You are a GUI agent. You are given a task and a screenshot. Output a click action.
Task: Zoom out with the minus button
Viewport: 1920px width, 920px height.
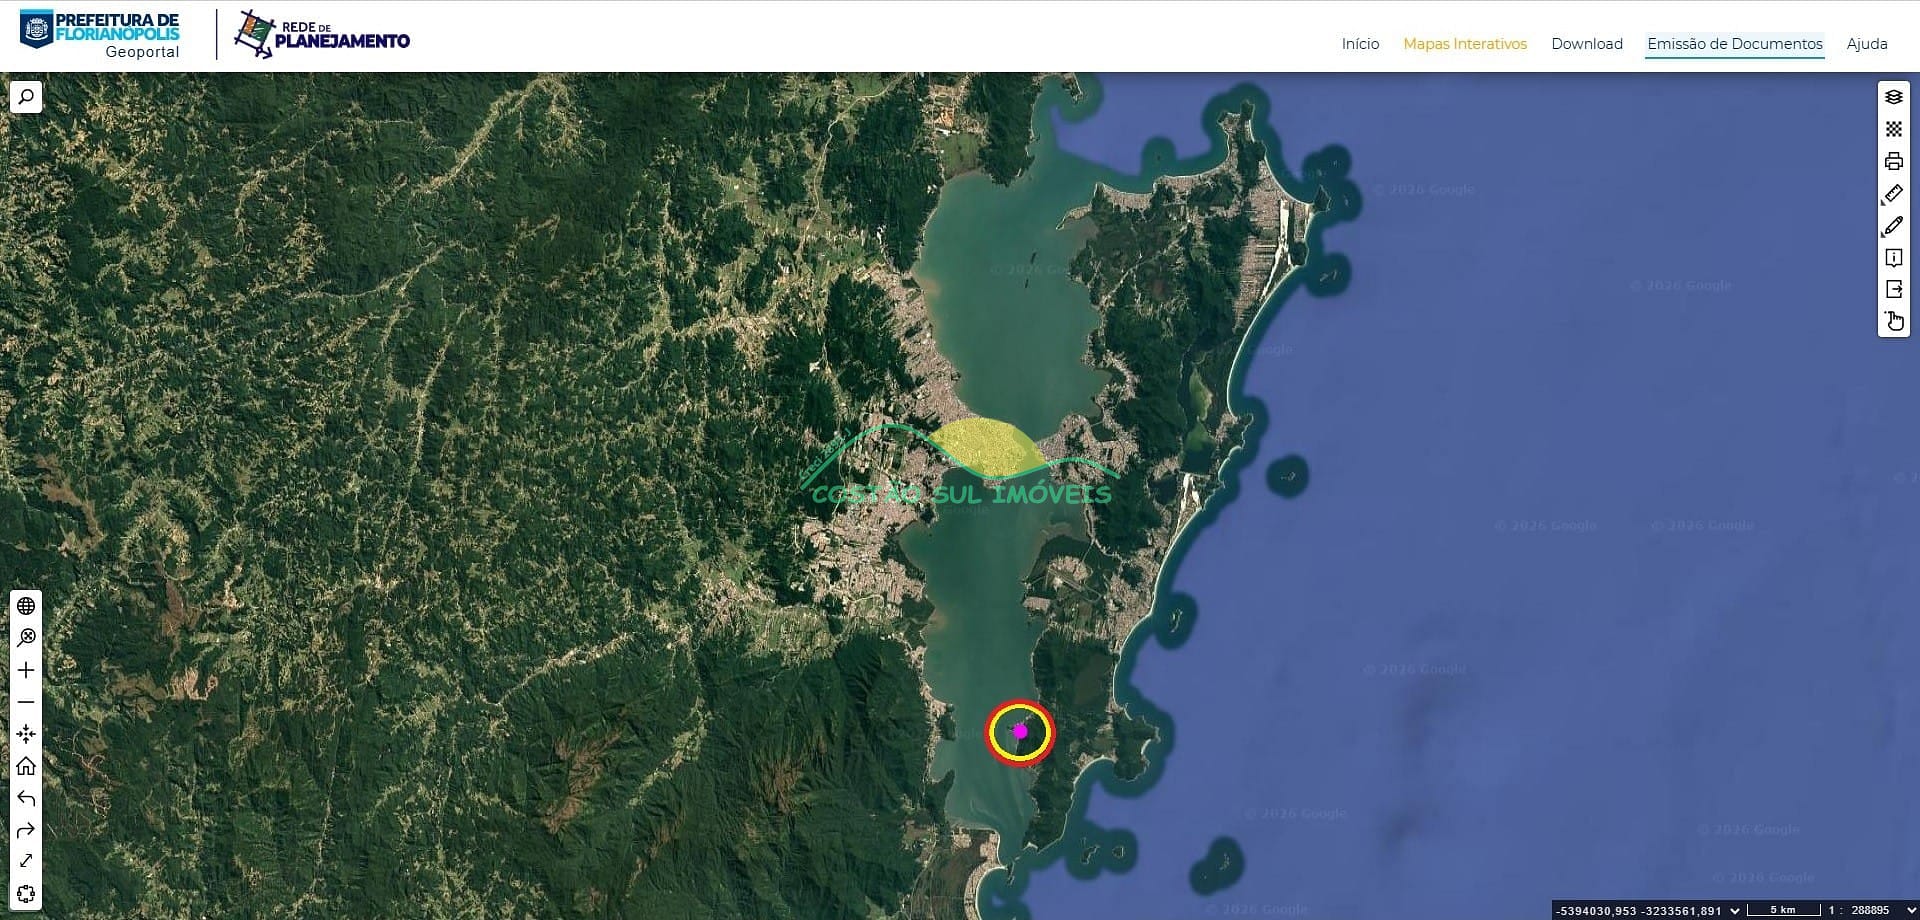26,702
